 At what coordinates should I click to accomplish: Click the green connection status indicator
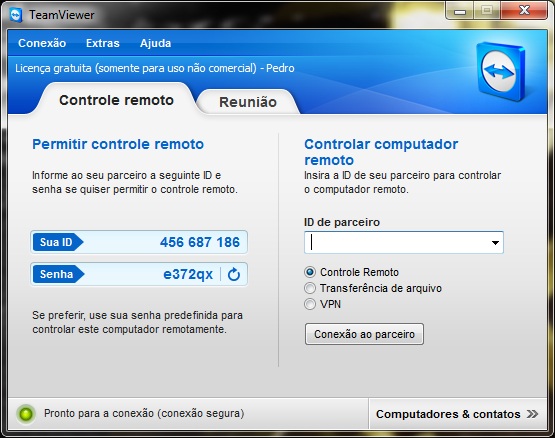coord(26,414)
